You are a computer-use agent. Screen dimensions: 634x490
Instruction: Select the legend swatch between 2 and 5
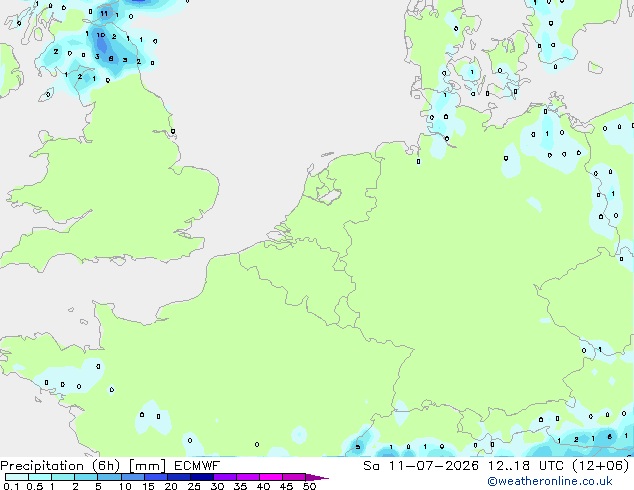click(x=86, y=477)
